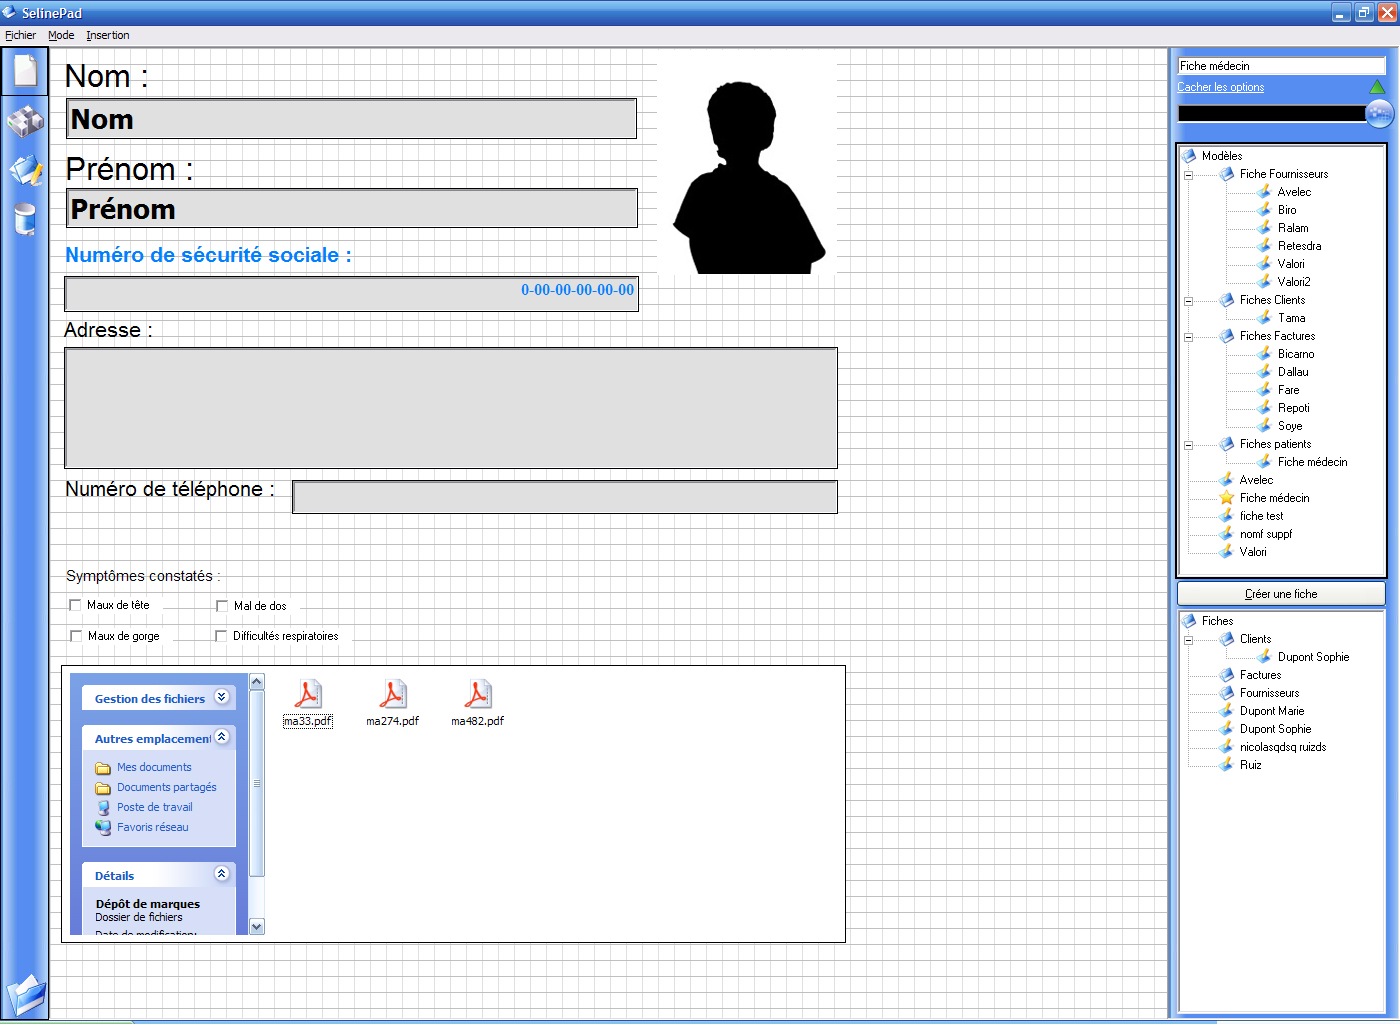Click the Cacher les options link
The height and width of the screenshot is (1024, 1400).
[x=1220, y=87]
